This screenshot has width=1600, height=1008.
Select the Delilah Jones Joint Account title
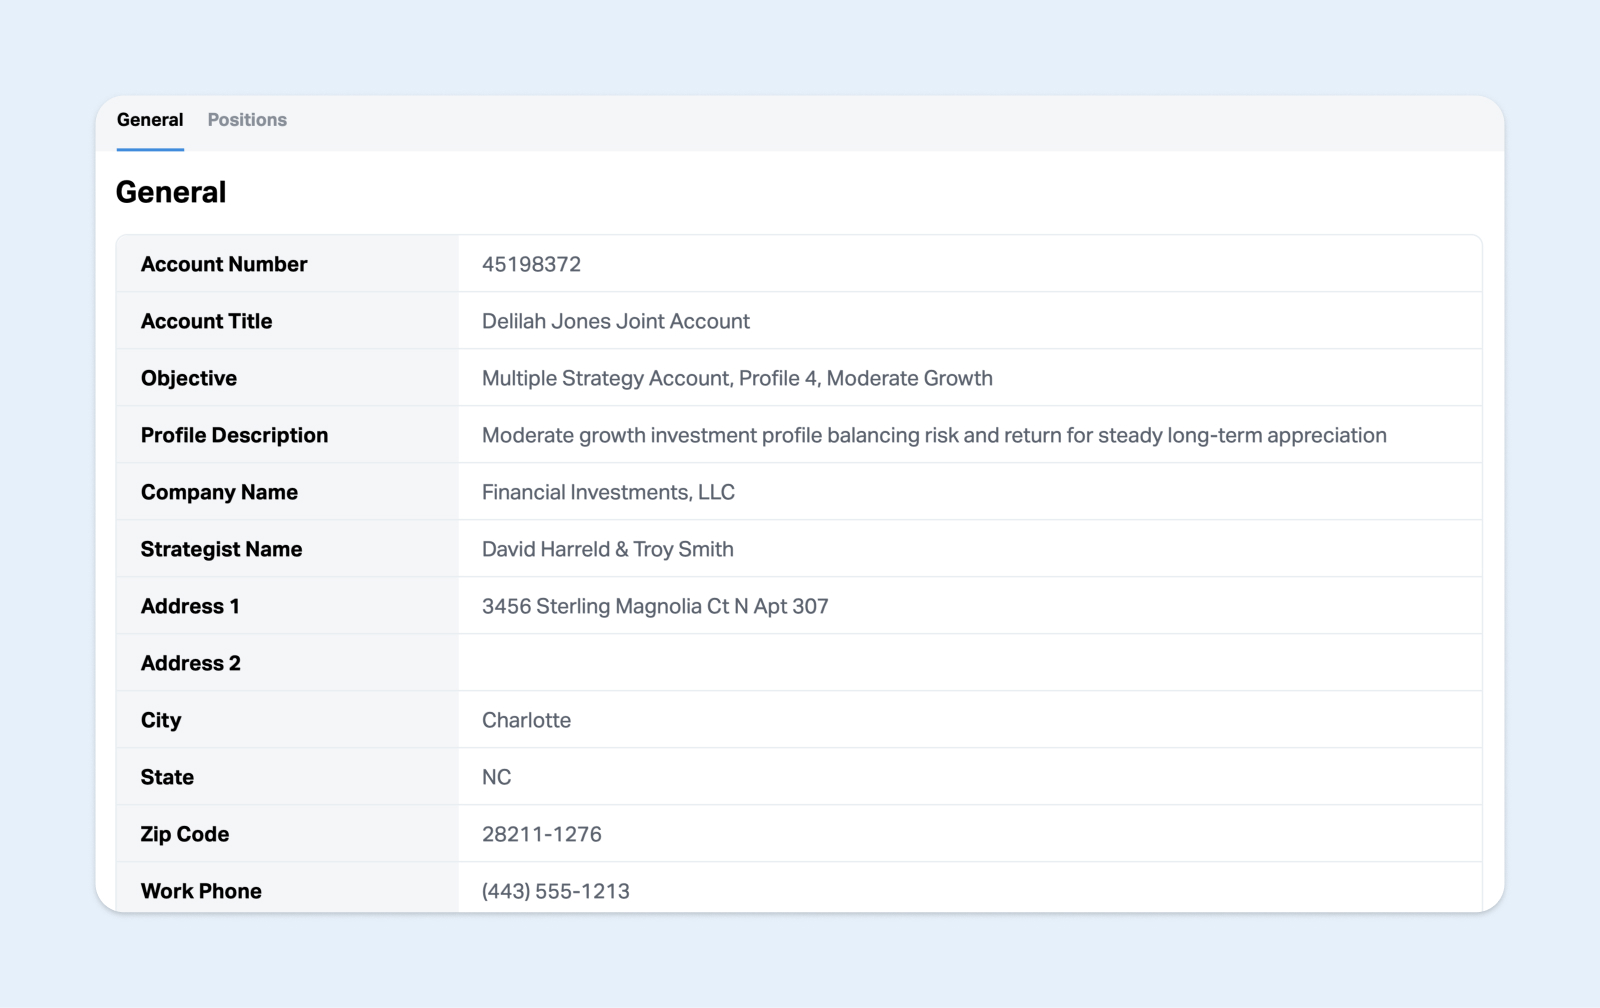coord(615,321)
